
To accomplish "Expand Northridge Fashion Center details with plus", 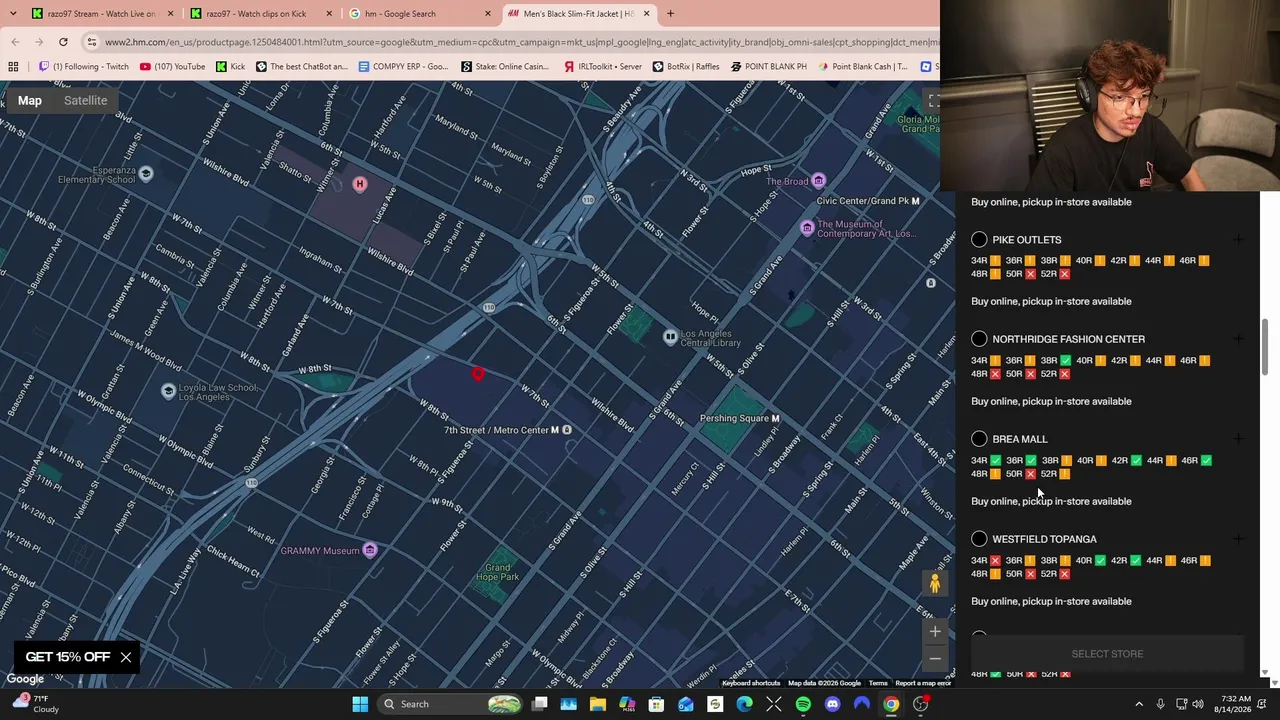I will click(x=1238, y=339).
